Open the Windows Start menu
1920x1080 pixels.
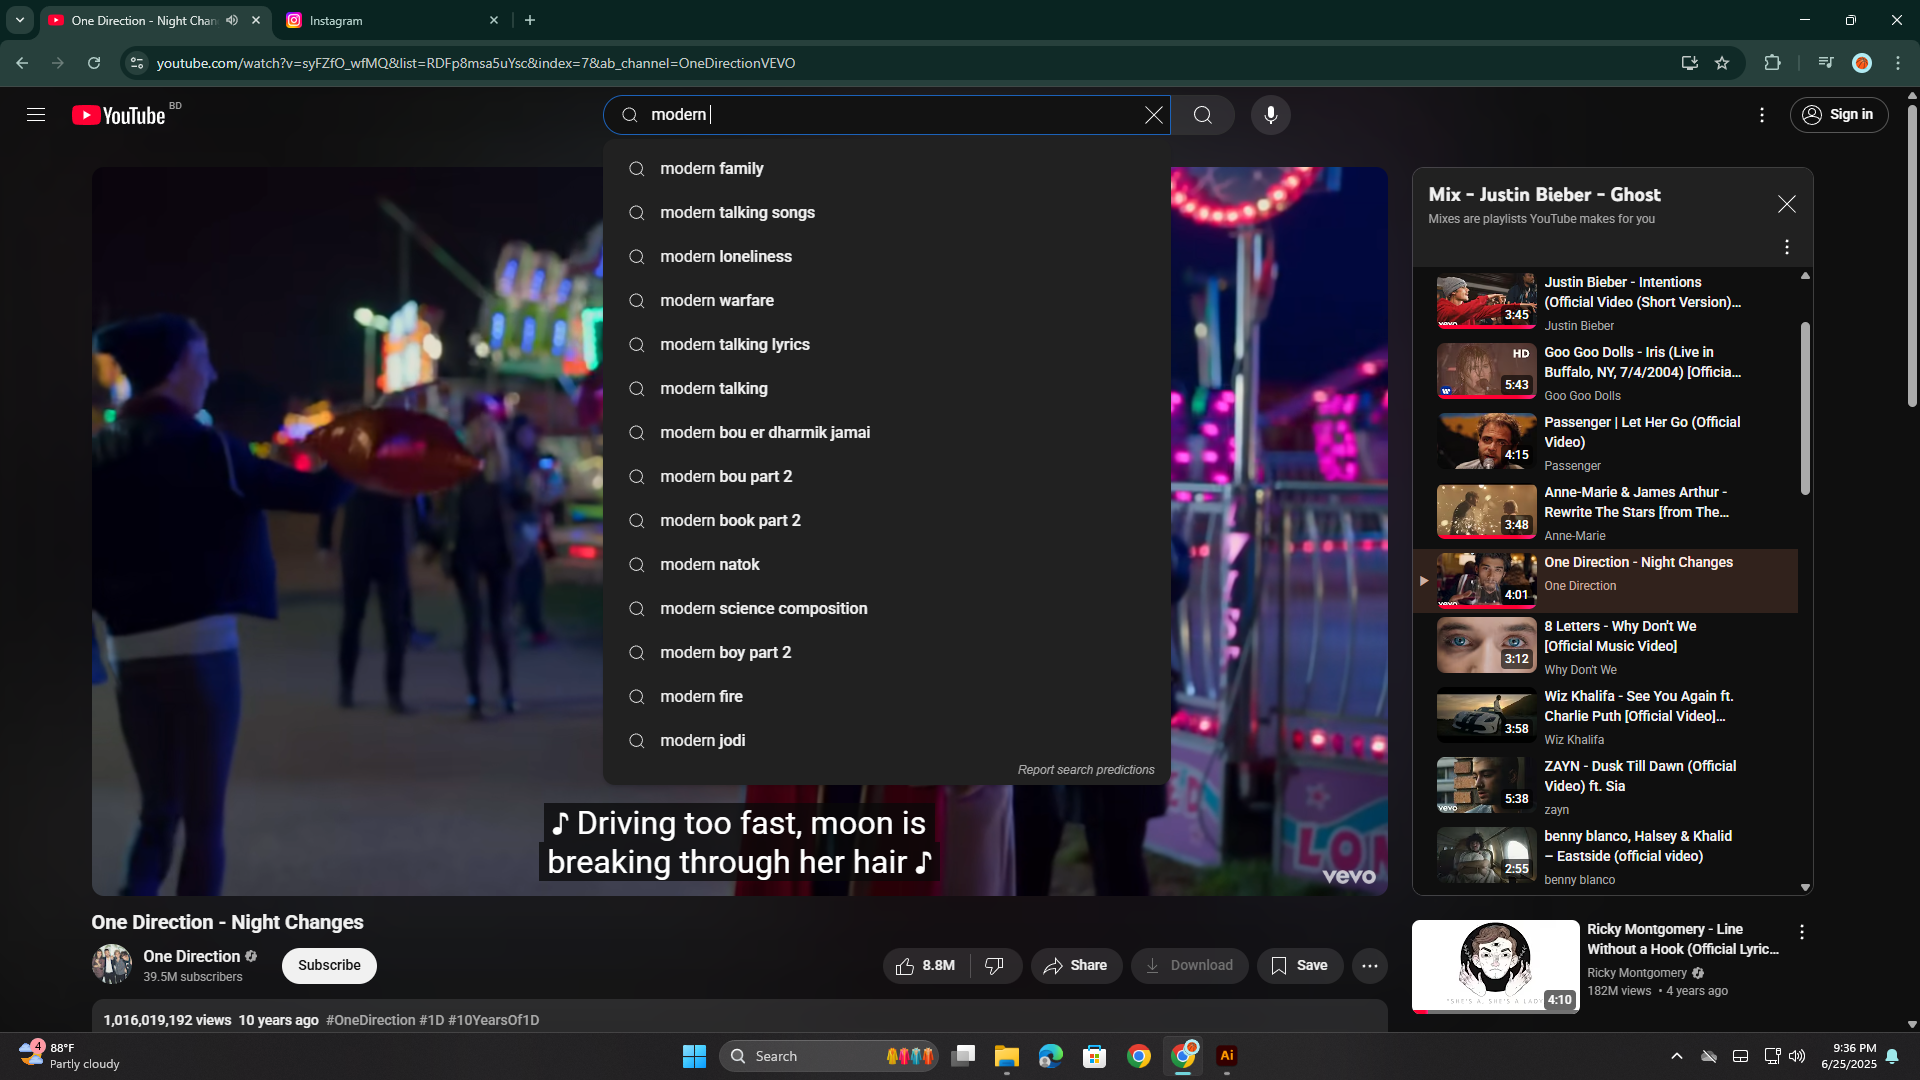point(694,1056)
